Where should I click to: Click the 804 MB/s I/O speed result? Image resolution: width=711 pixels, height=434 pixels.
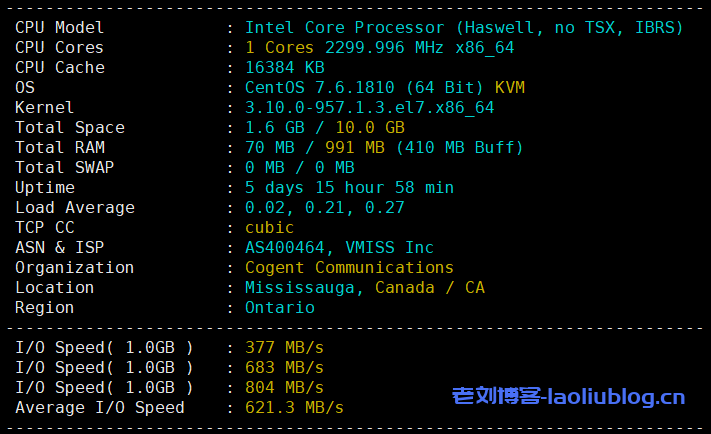click(284, 387)
